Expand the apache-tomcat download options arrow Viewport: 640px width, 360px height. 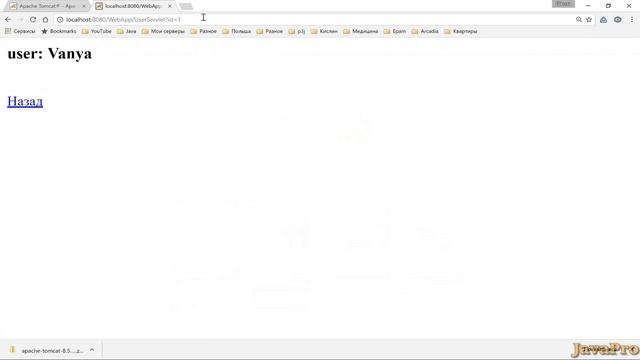click(x=92, y=350)
